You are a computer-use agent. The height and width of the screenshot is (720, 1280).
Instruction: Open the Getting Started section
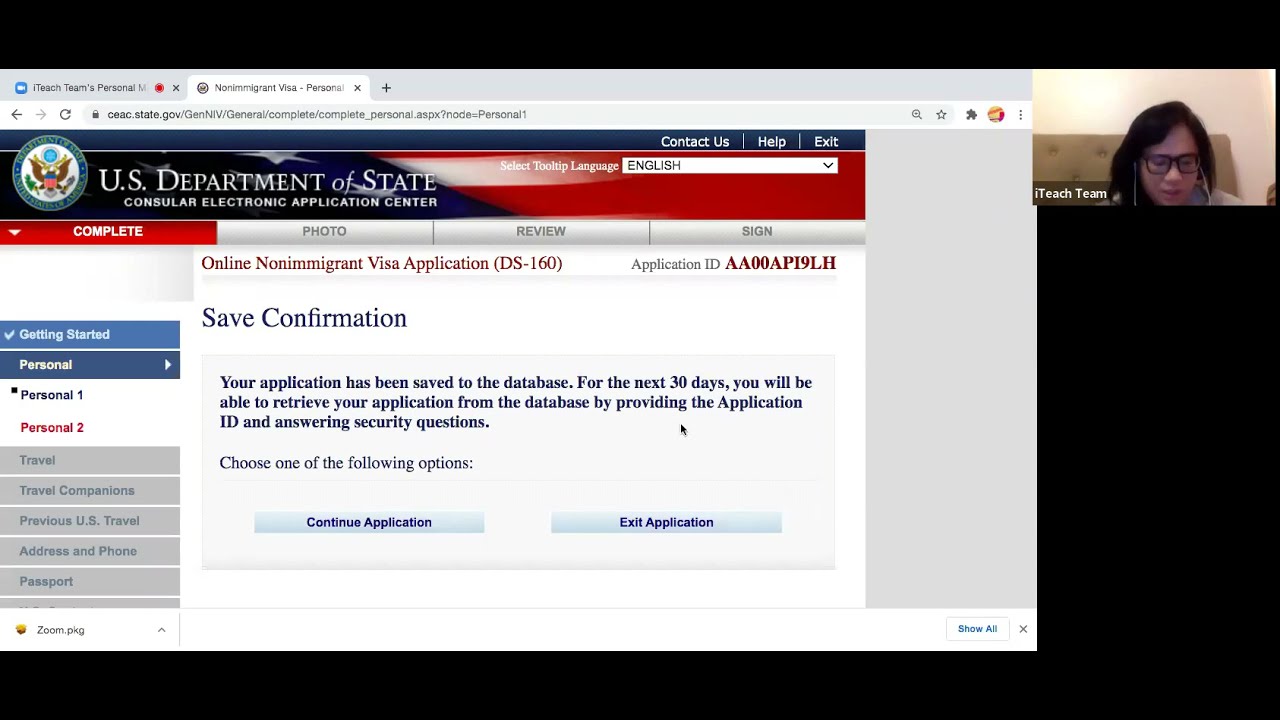(90, 334)
